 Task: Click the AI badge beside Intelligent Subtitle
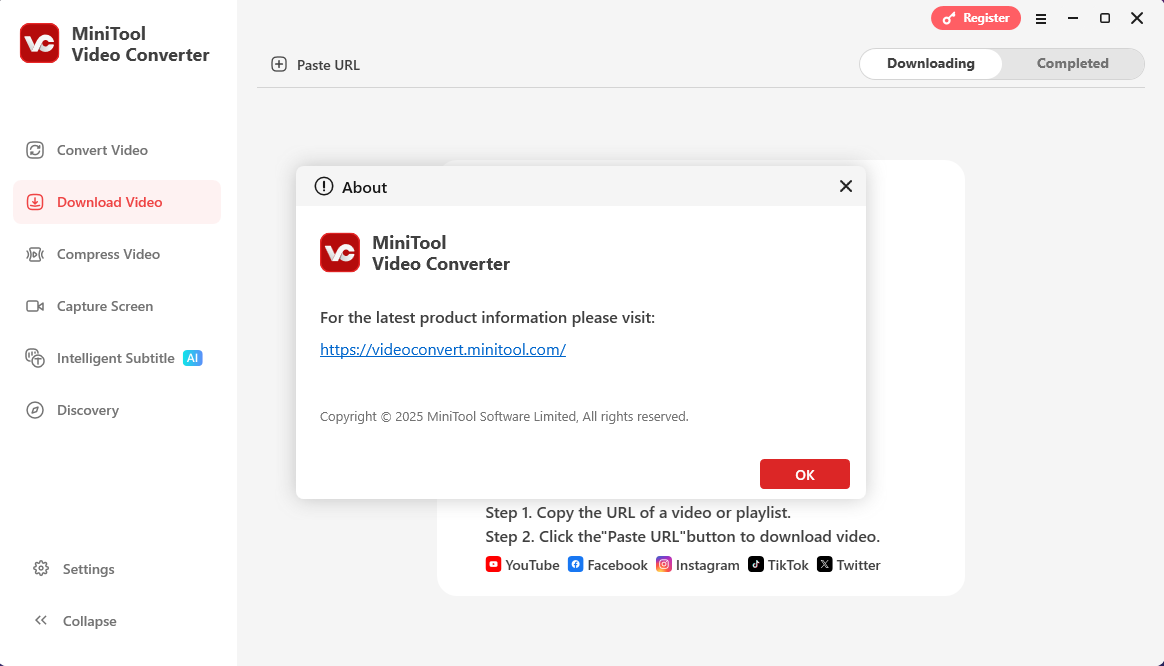pos(193,358)
